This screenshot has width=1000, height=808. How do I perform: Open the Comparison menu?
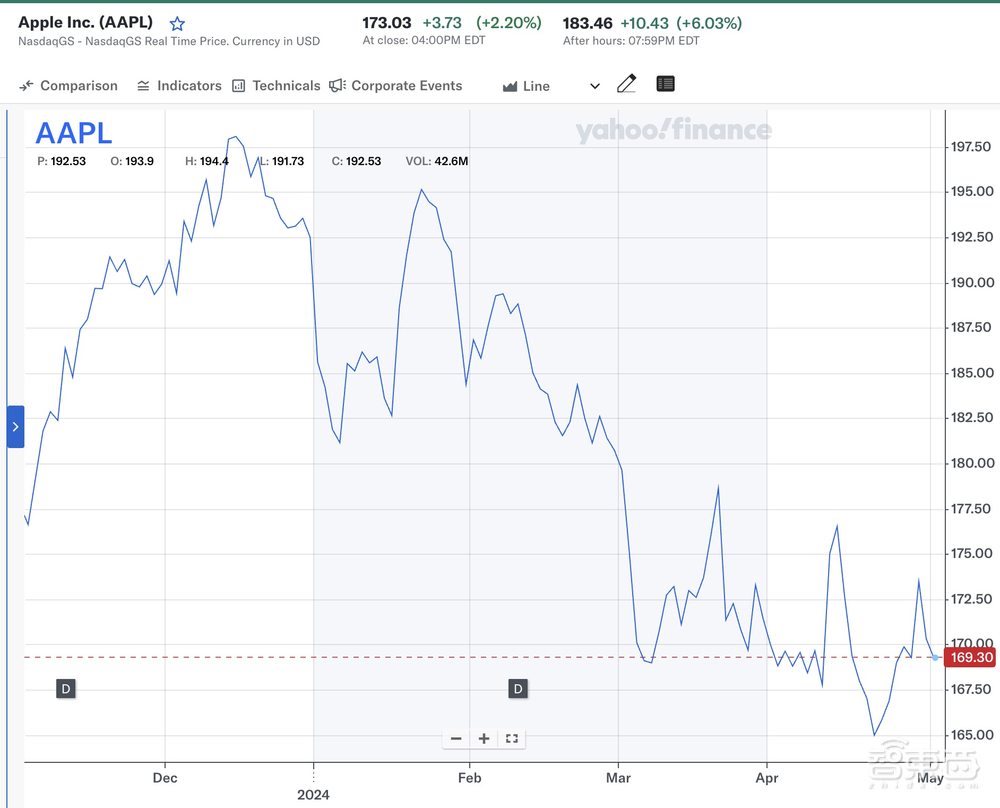pos(68,86)
